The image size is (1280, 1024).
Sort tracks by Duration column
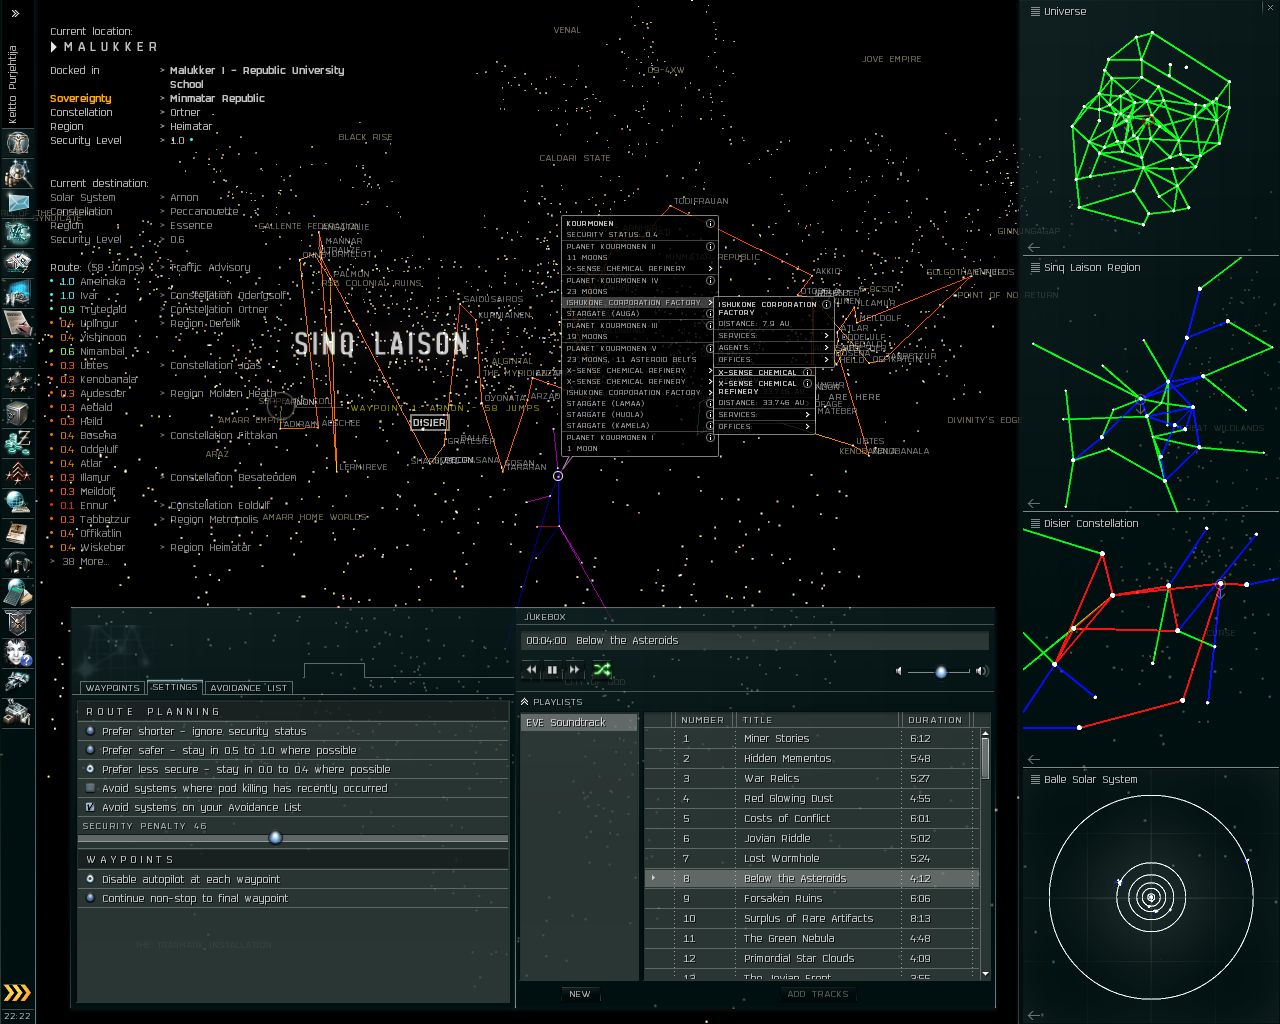click(937, 720)
